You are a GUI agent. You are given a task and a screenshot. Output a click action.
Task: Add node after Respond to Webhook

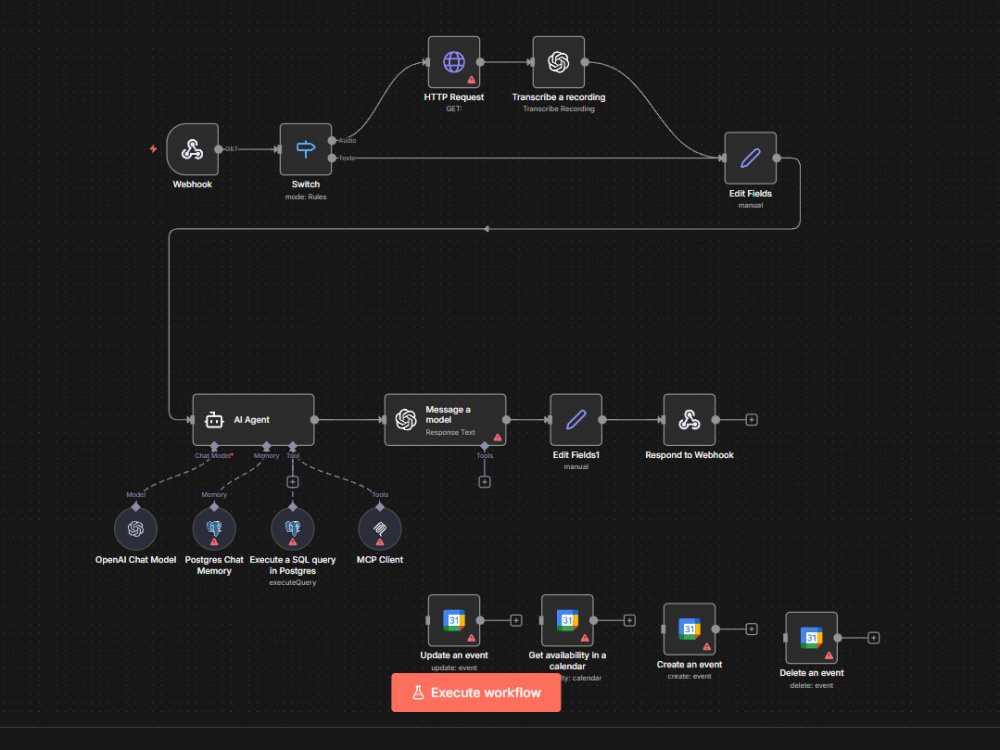pos(751,420)
